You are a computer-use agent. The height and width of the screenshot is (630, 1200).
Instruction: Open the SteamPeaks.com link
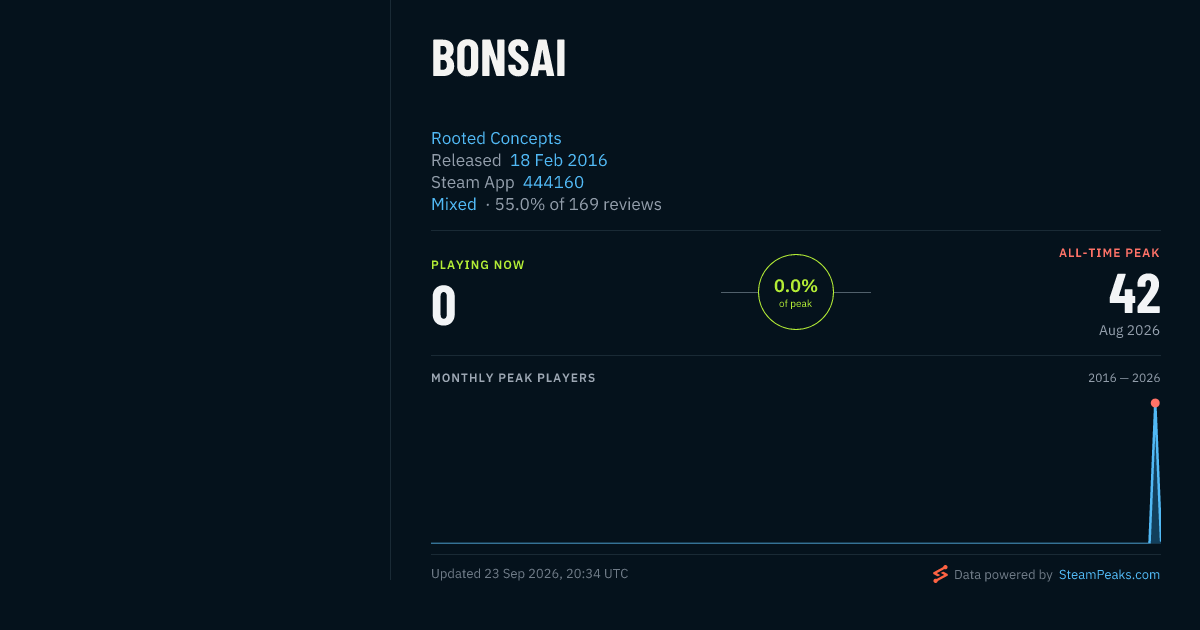(x=1109, y=575)
